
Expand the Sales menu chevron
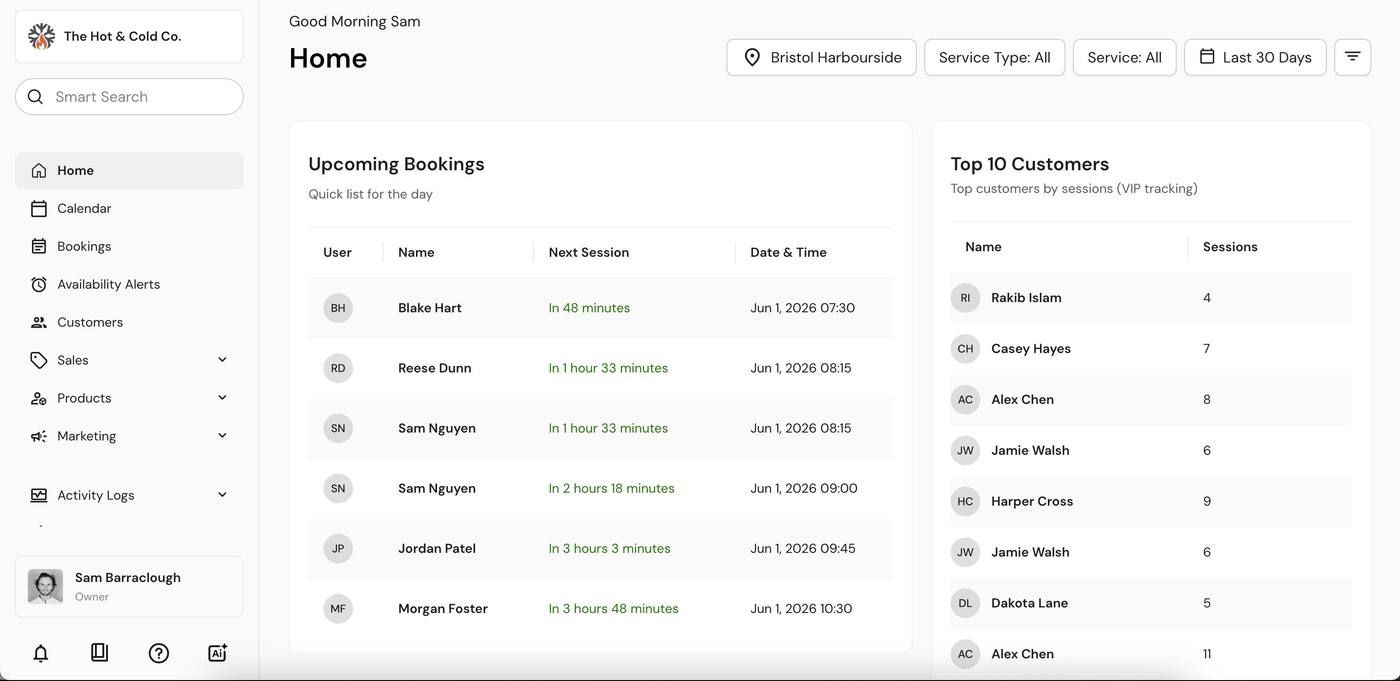point(222,360)
